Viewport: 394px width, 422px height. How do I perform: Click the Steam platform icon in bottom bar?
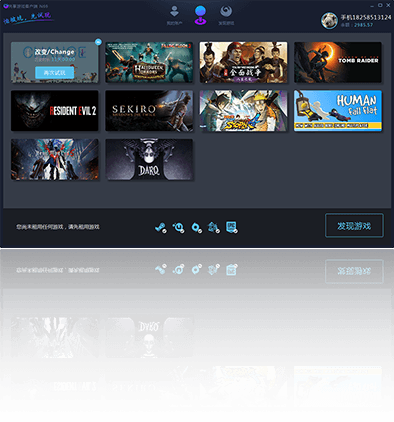tap(161, 228)
